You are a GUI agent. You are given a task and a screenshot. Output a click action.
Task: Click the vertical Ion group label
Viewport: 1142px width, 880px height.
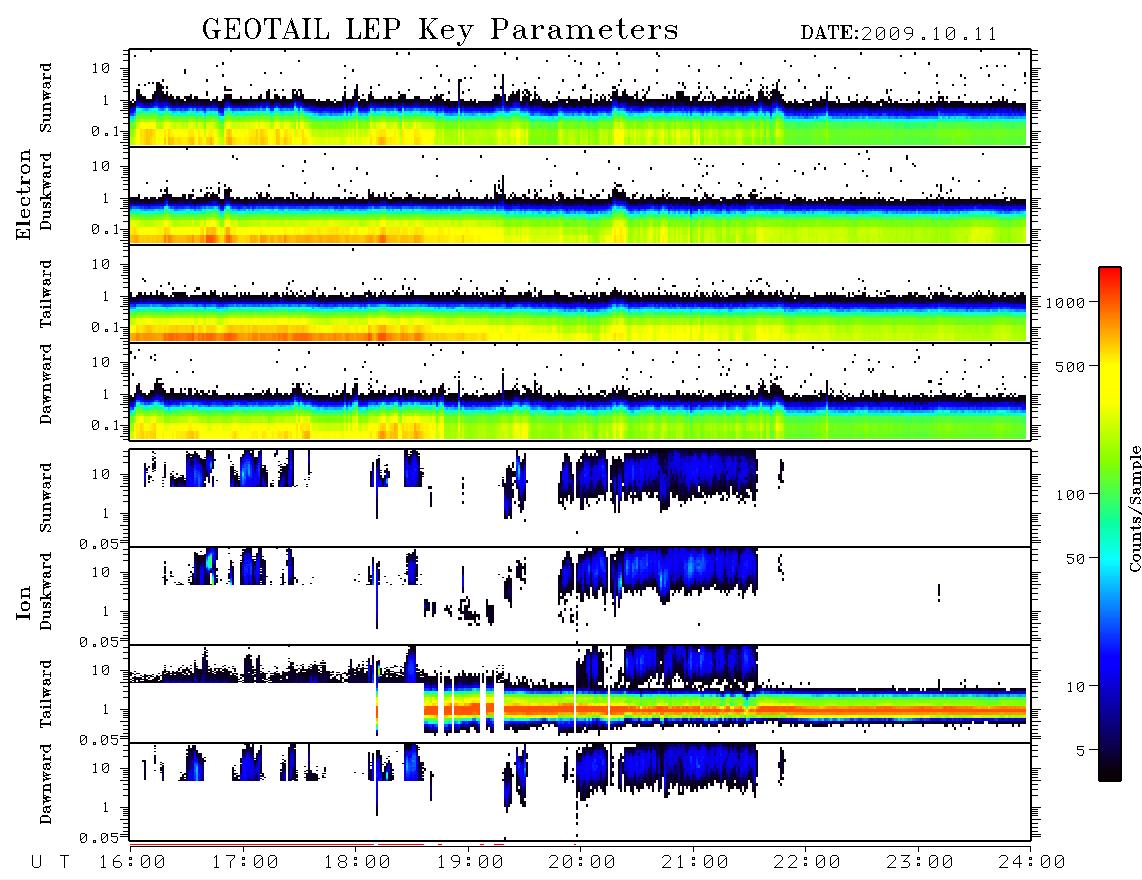[24, 603]
